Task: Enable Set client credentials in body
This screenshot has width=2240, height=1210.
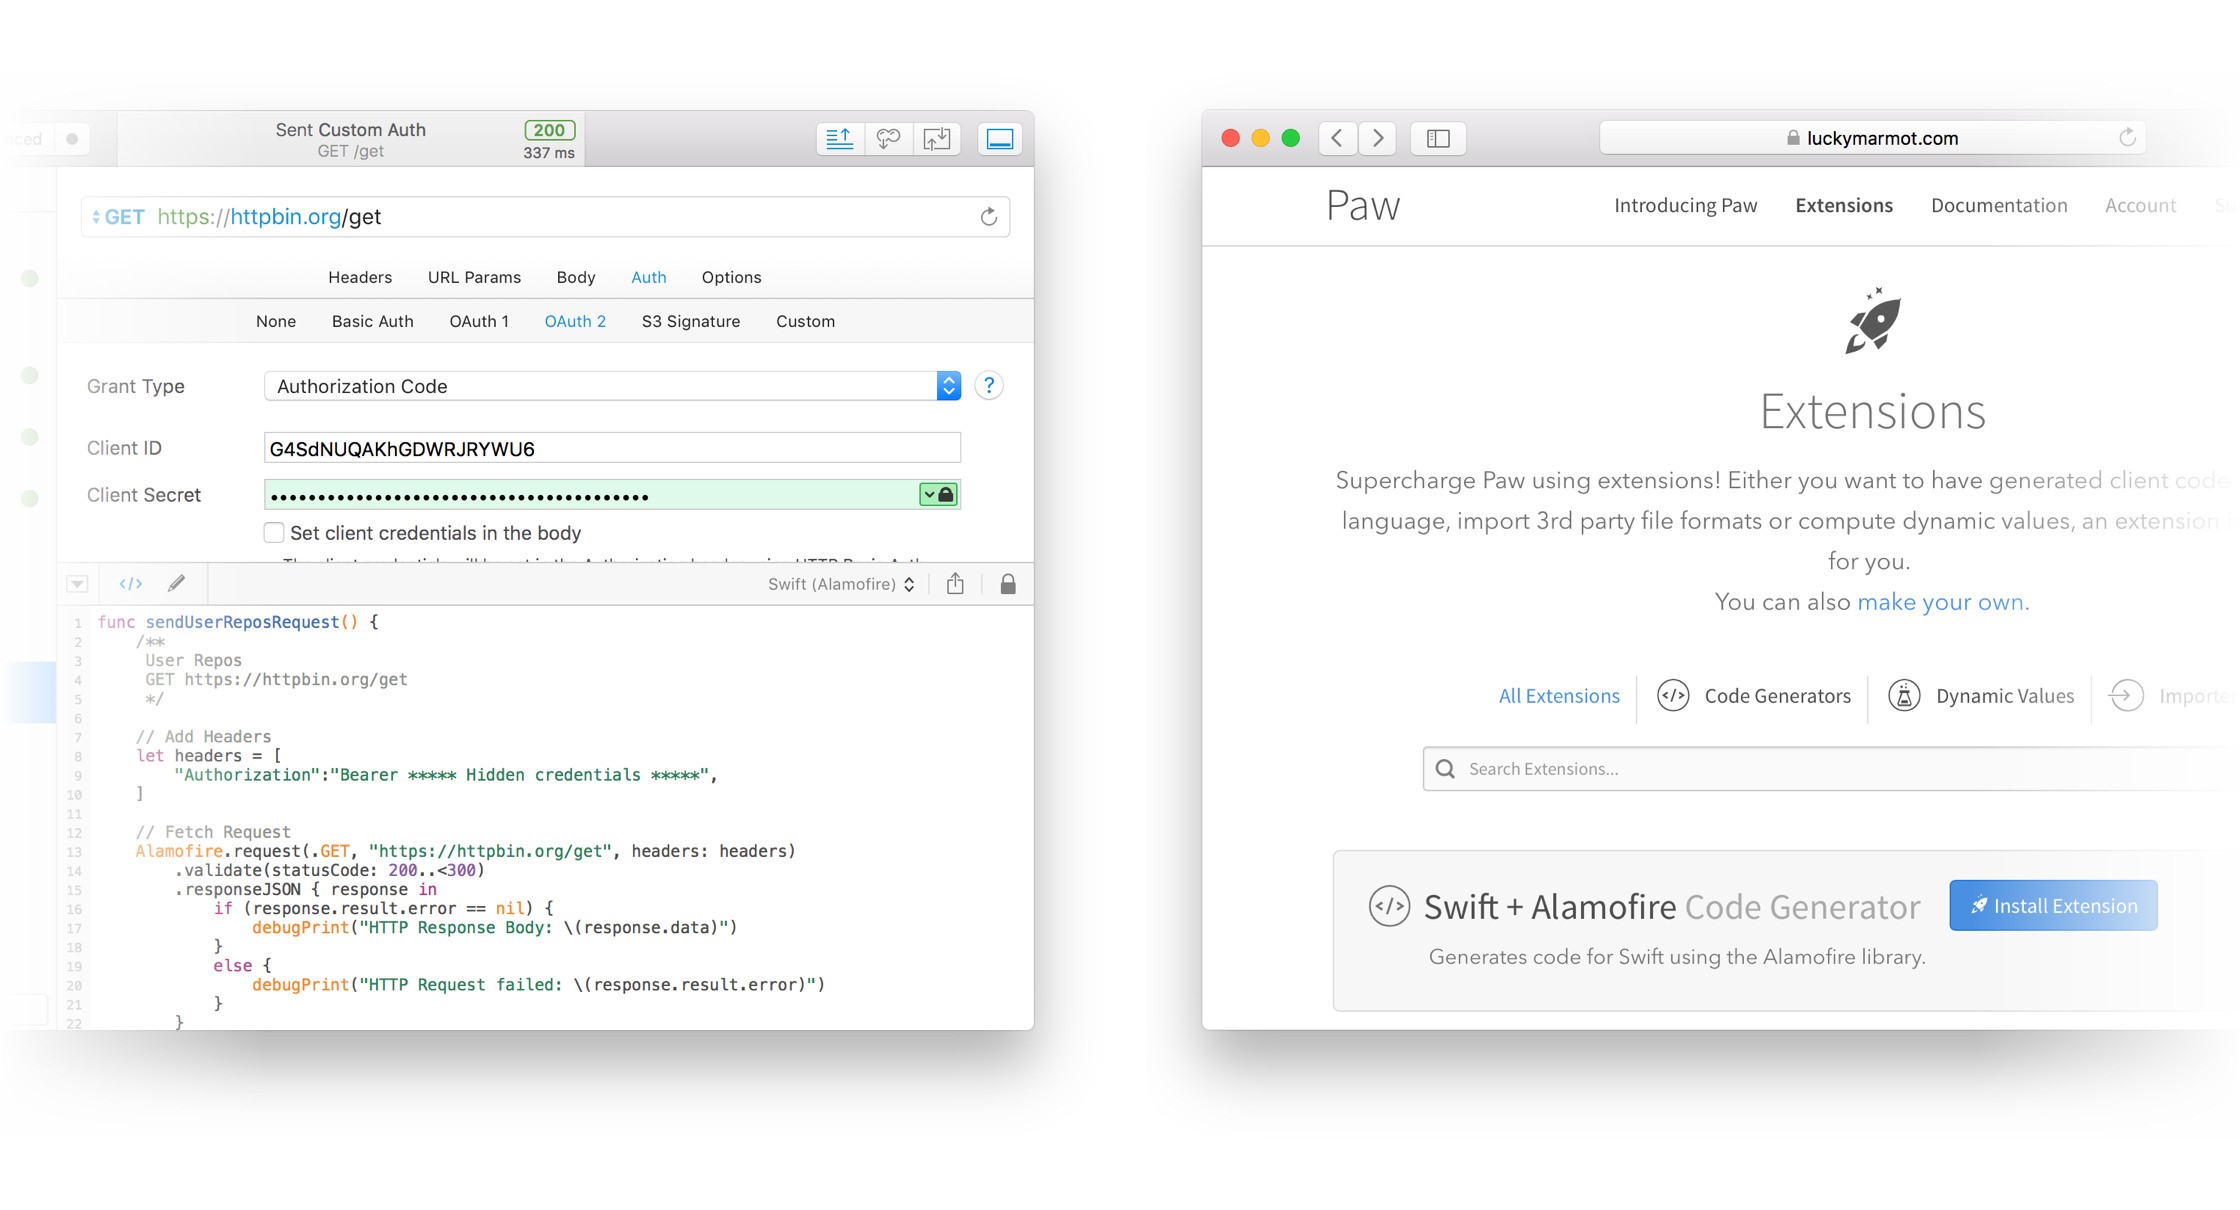Action: (274, 533)
